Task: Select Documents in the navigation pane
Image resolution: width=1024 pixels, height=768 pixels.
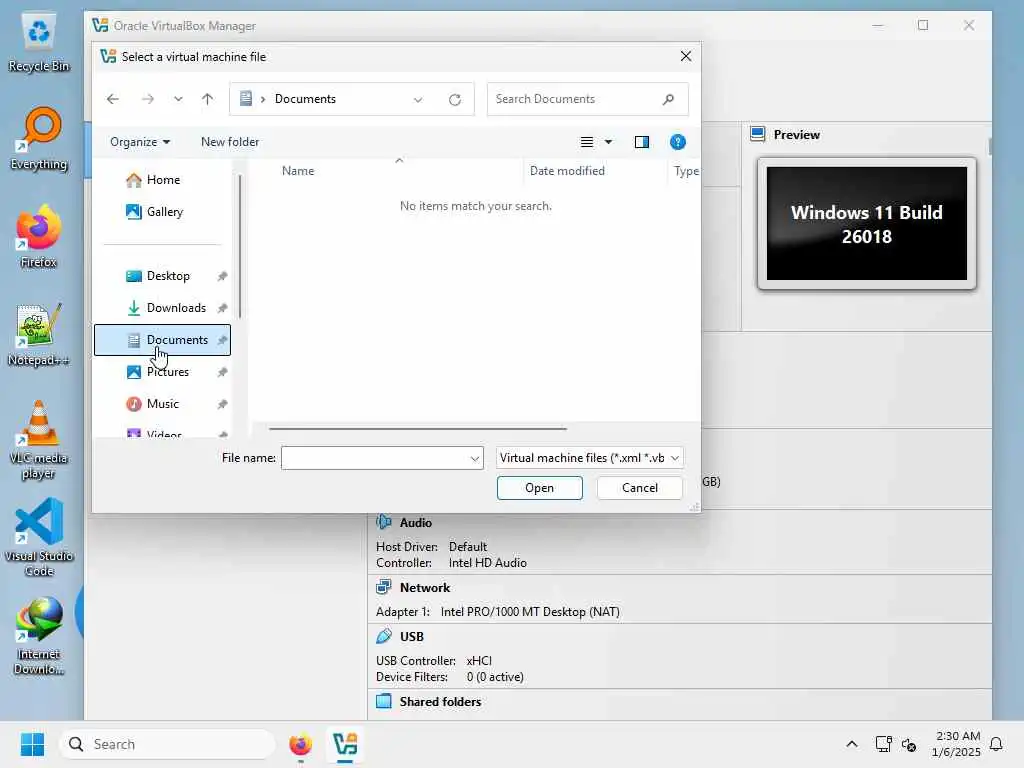Action: [163, 340]
